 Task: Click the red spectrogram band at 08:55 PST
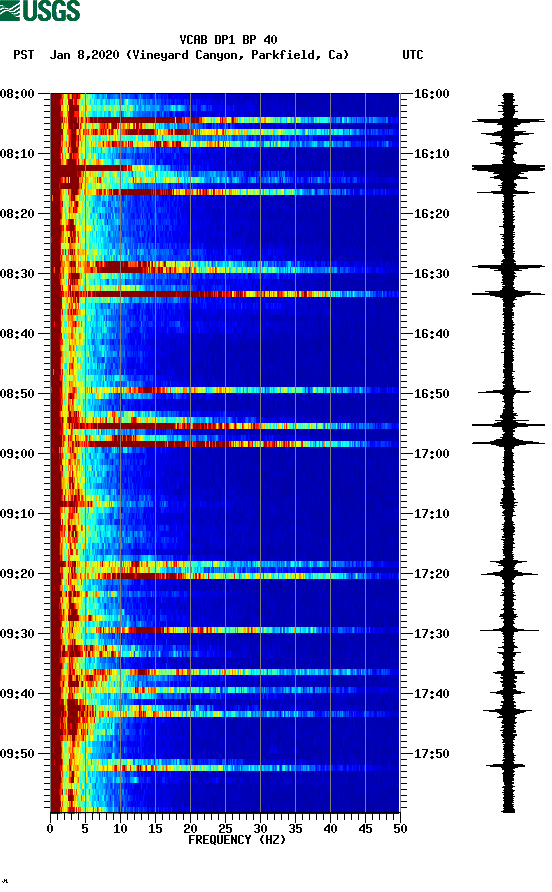click(x=225, y=426)
